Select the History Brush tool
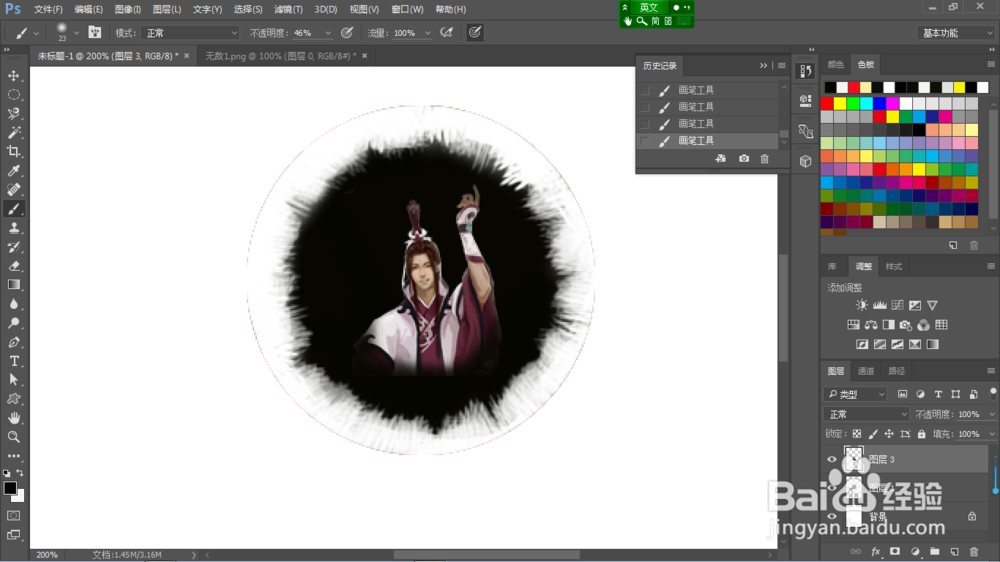Screen dimensions: 1000x562 [x=13, y=247]
